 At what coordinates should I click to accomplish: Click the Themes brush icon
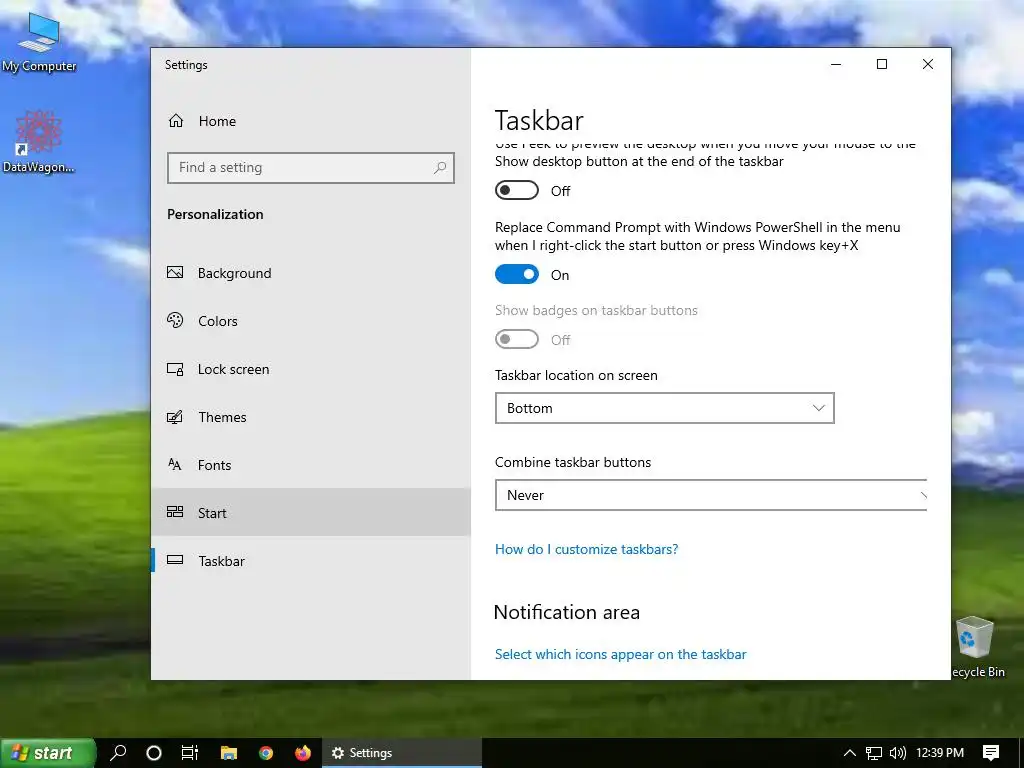tap(174, 417)
